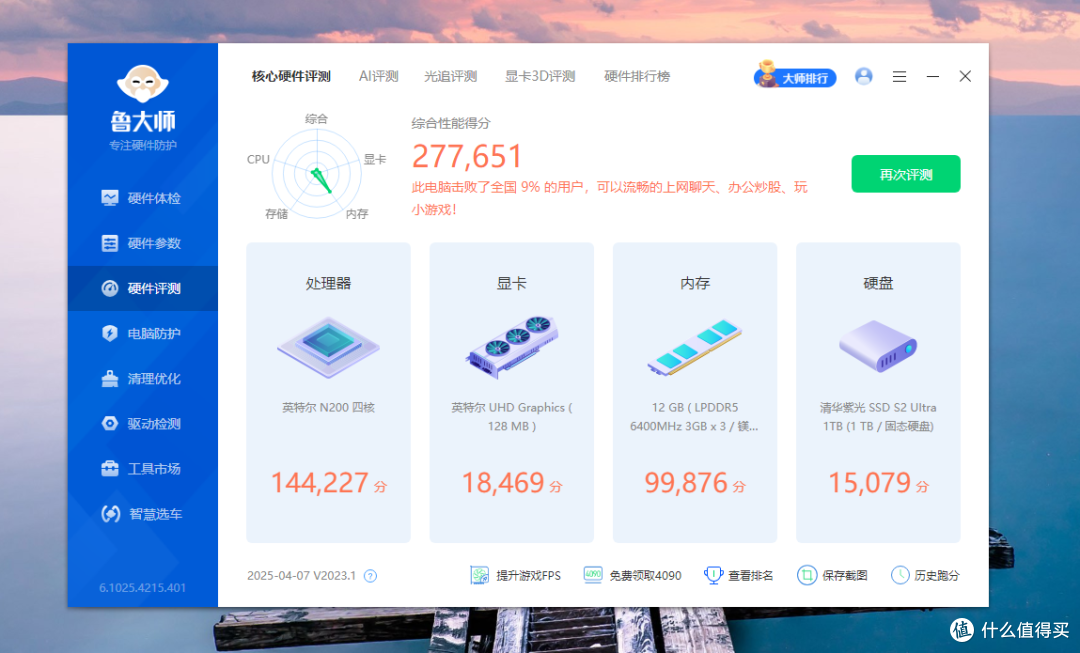Screen dimensions: 1080x653
Task: Open 工具市场 toolbox icon
Action: point(110,469)
